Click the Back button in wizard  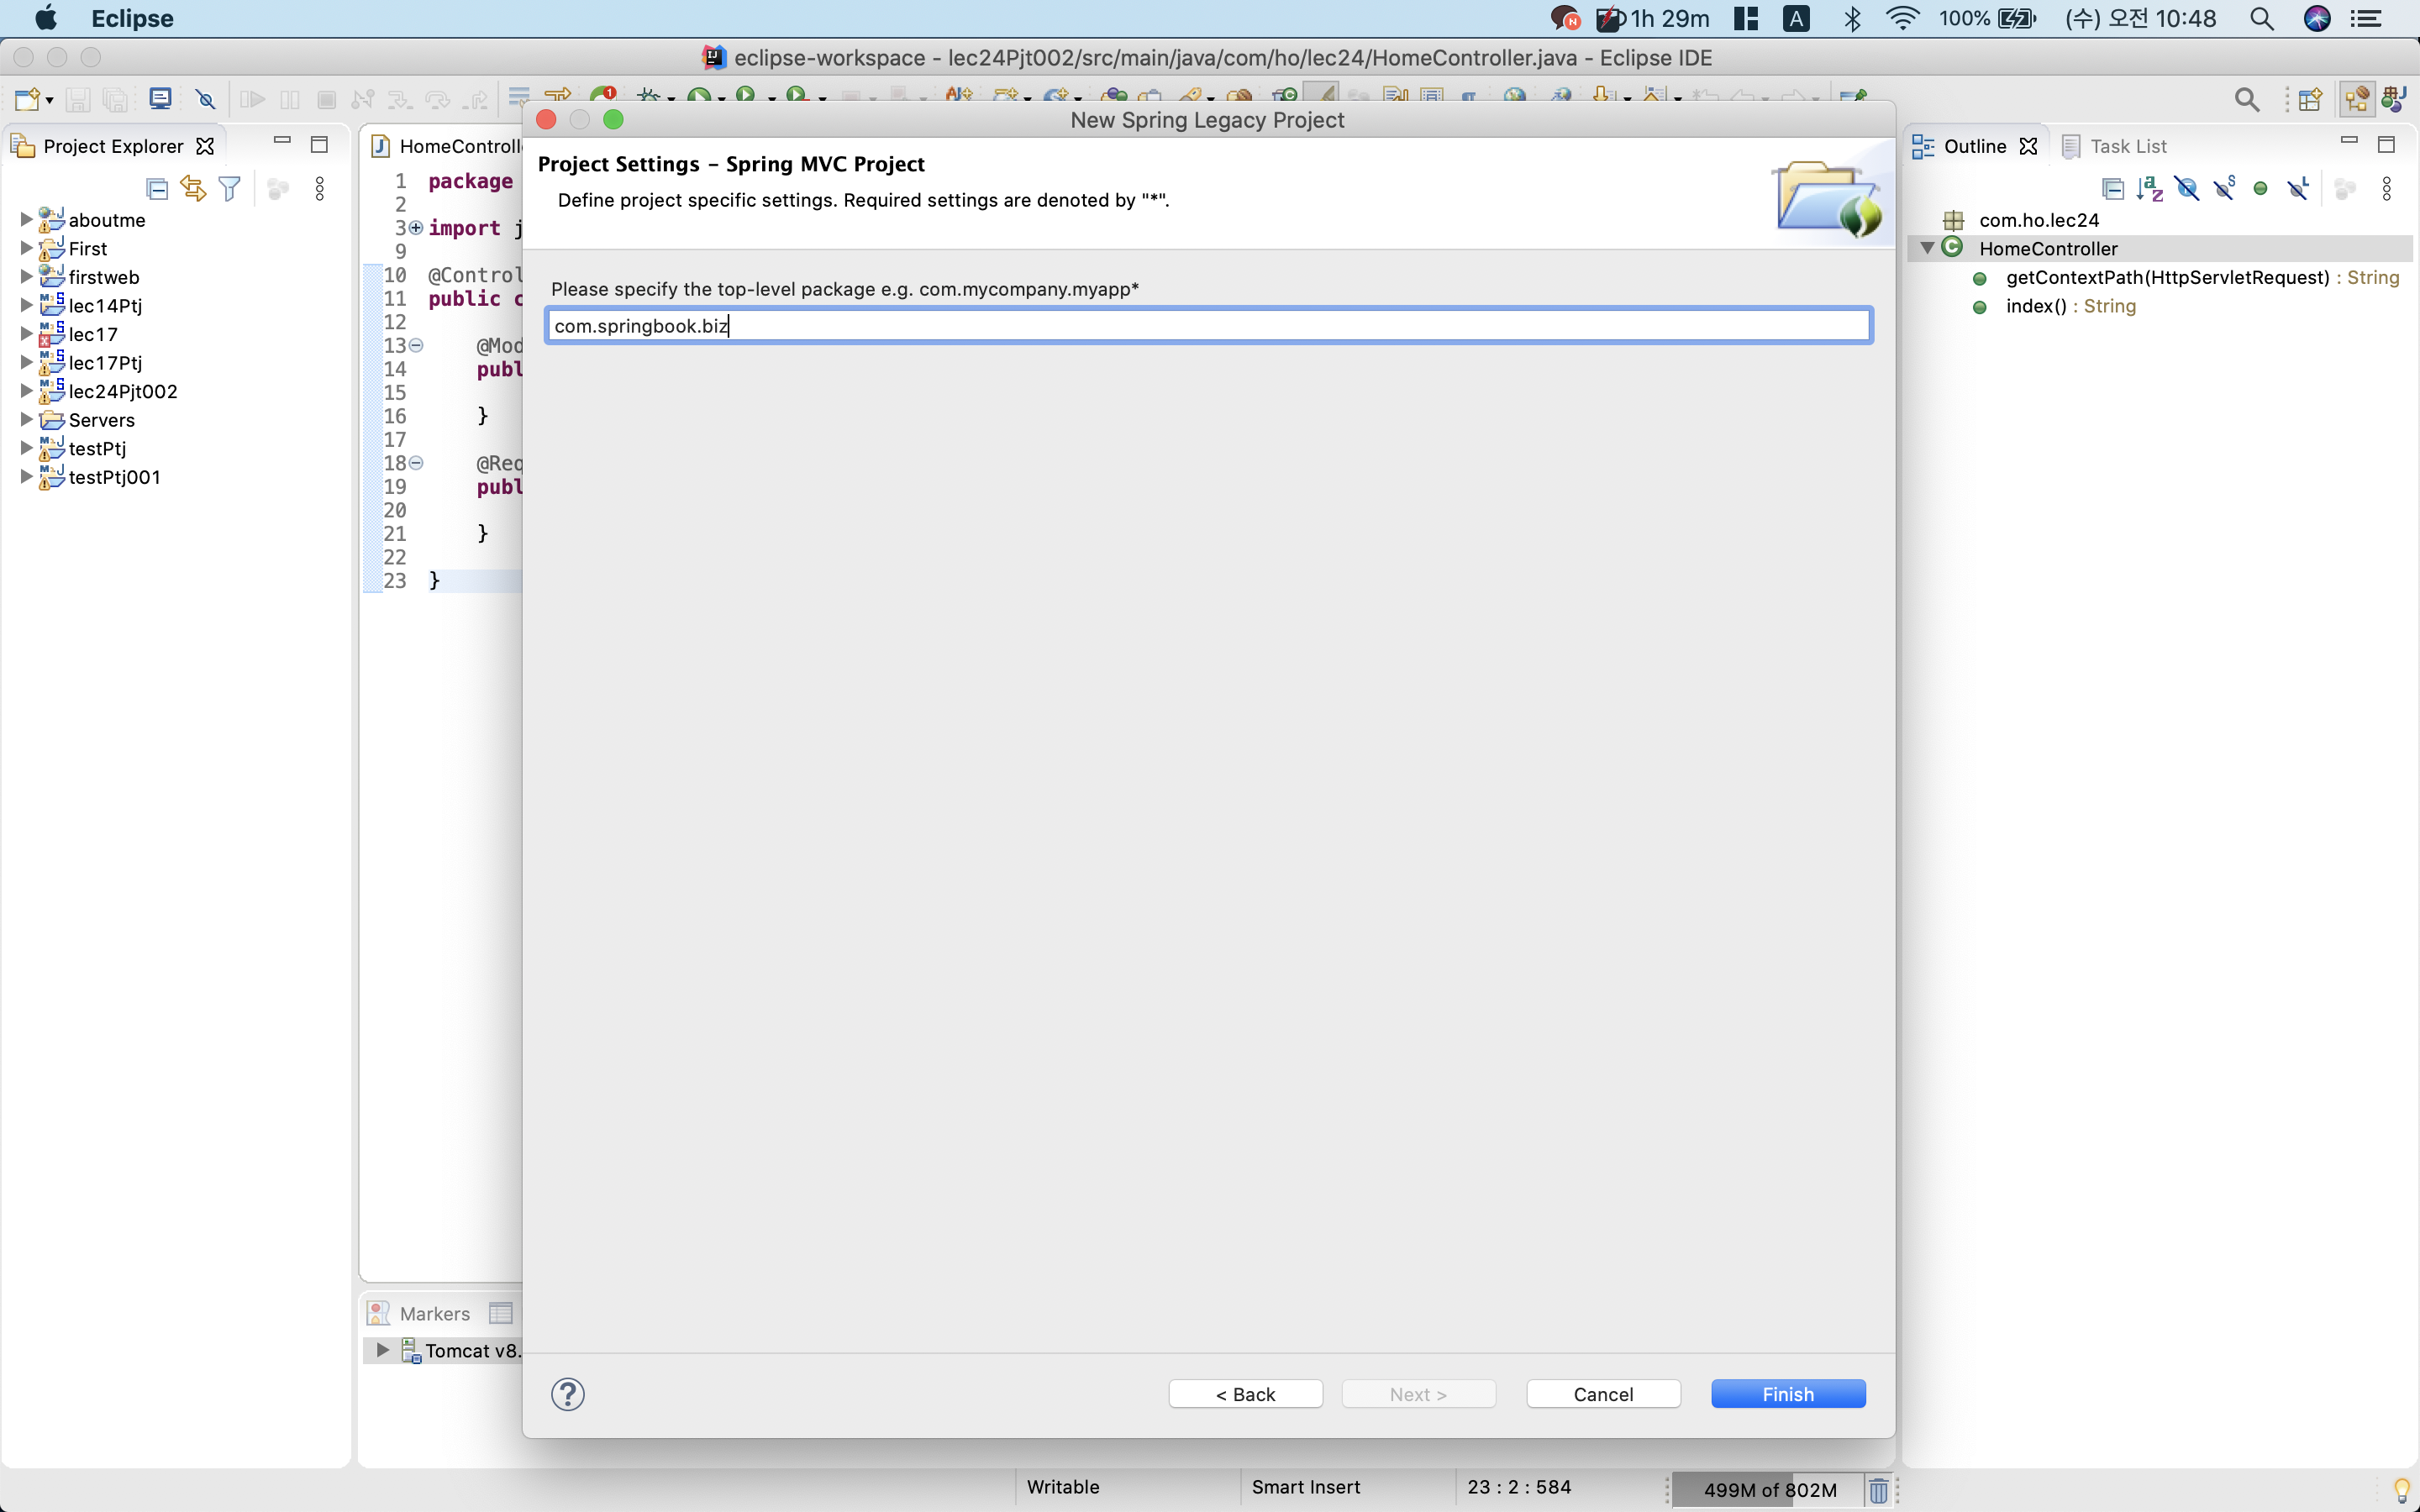[1245, 1393]
